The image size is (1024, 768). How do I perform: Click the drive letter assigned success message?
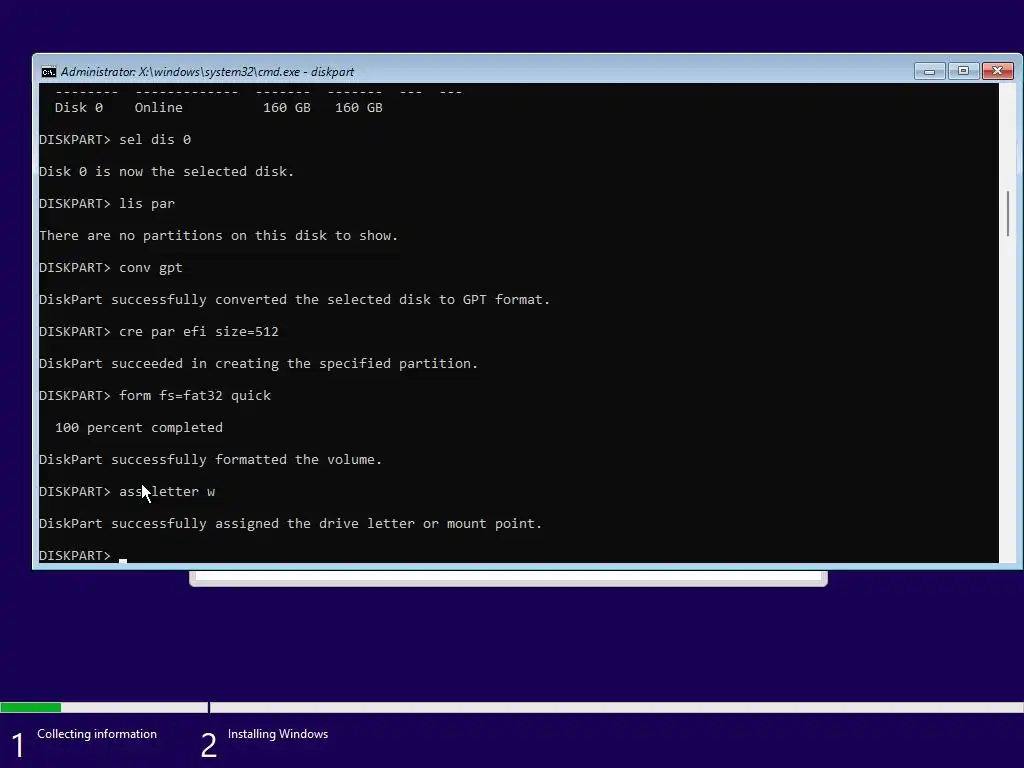pos(291,524)
